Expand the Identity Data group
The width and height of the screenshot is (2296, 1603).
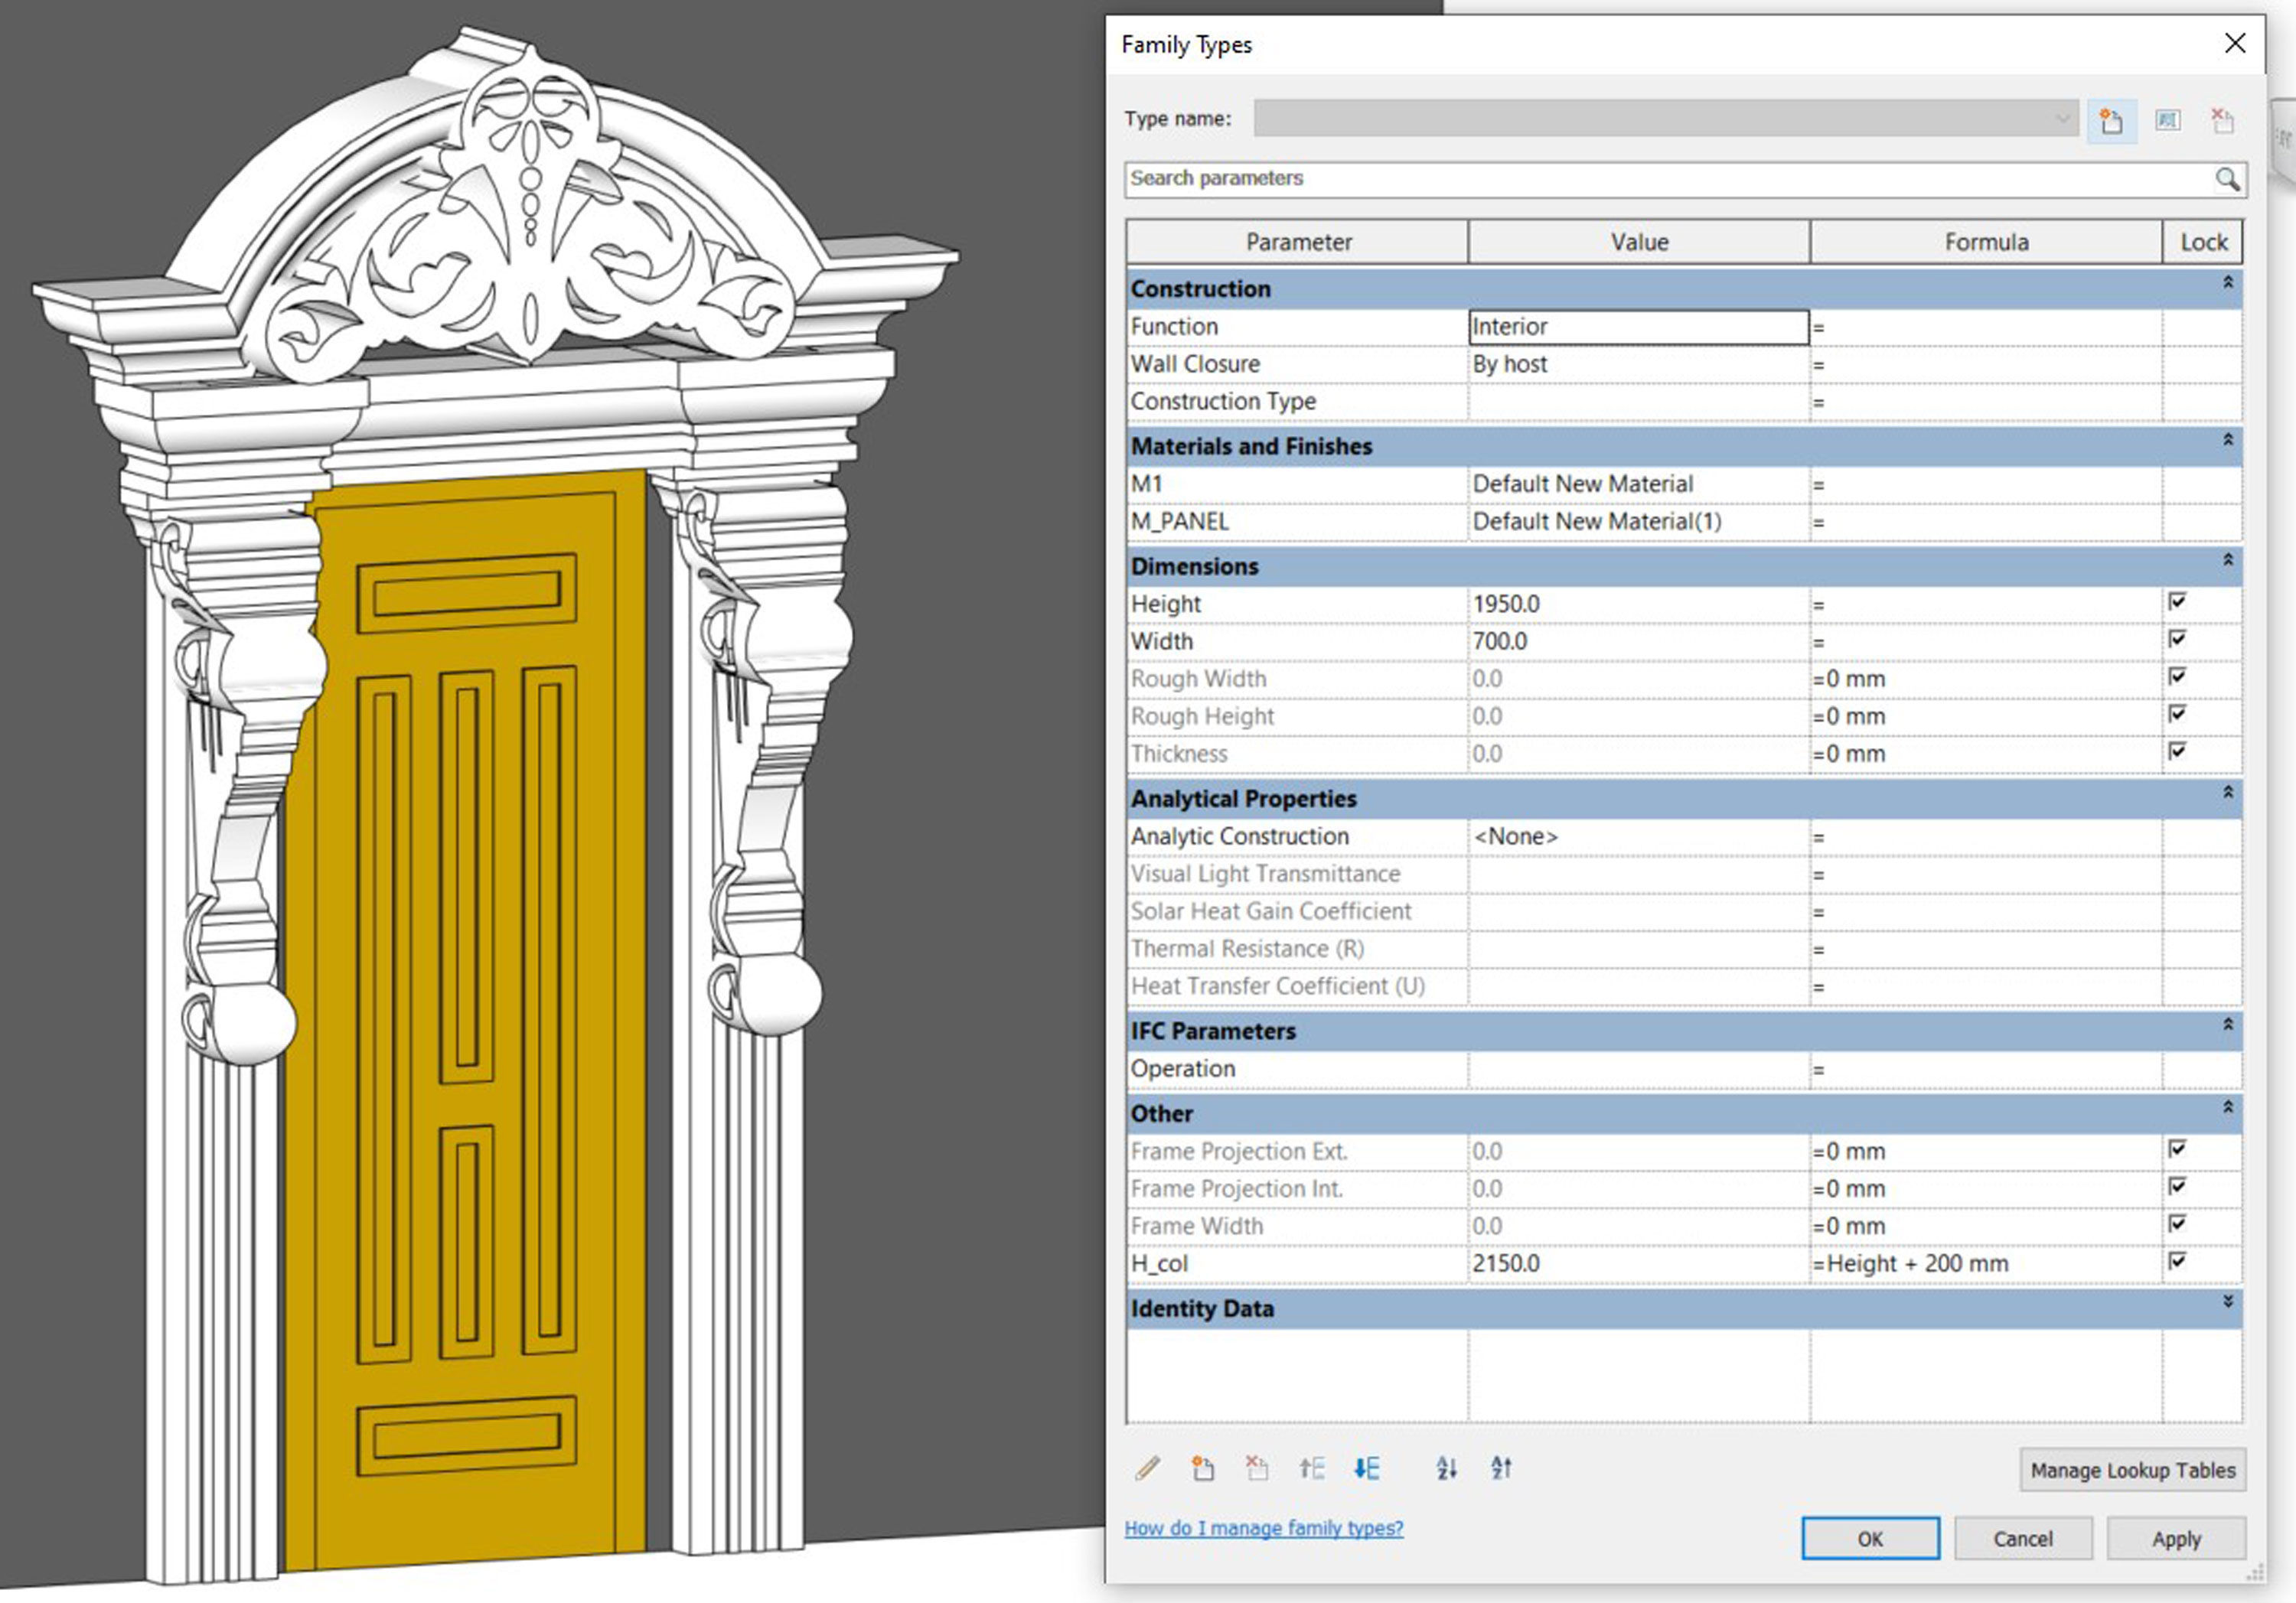click(2228, 1302)
